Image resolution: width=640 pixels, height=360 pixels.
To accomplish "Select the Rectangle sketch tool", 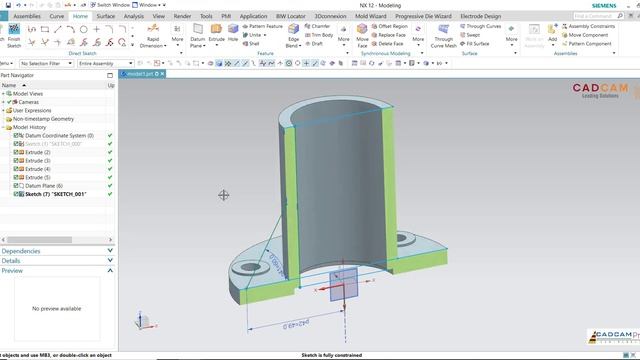I will (45, 29).
